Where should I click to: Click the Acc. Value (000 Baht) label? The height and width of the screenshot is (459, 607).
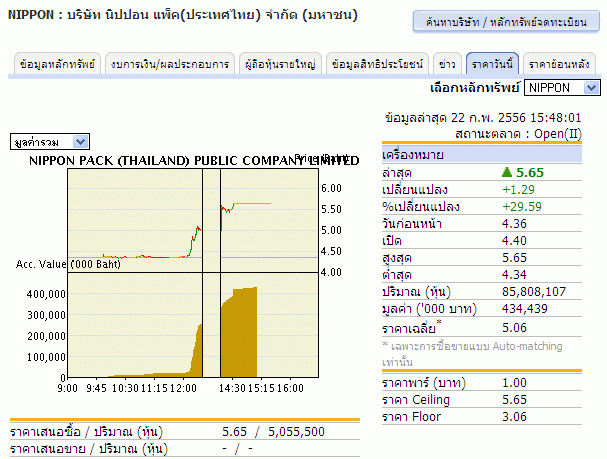tap(68, 264)
